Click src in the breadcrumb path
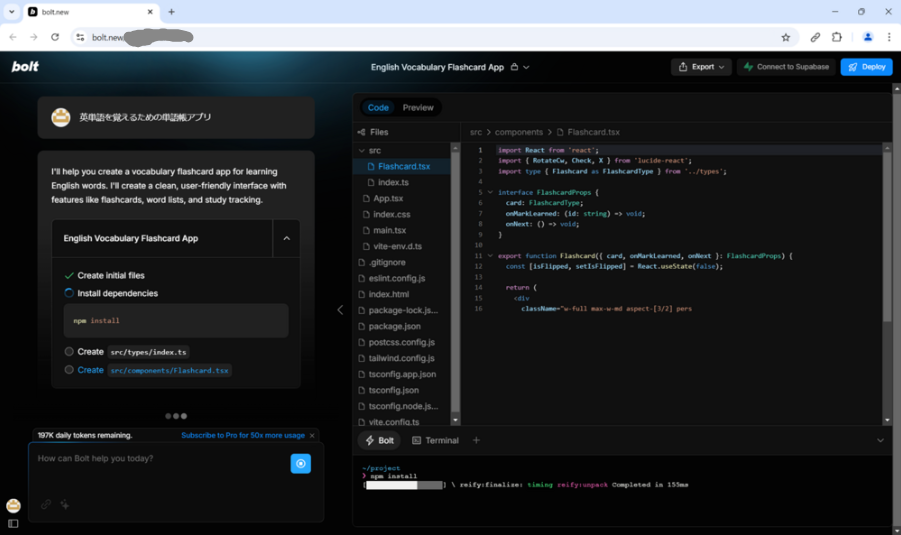 coord(476,132)
